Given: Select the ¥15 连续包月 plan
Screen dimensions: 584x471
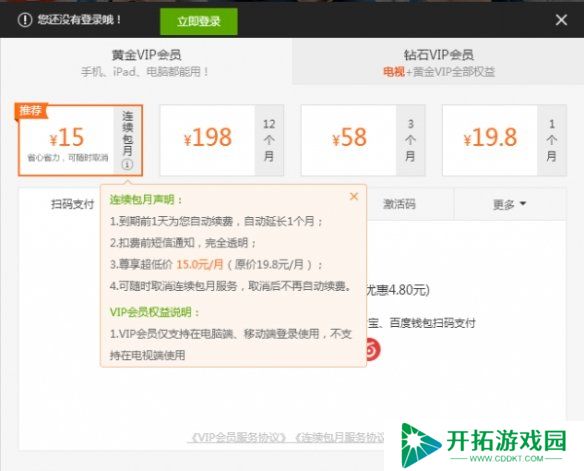Looking at the screenshot, I should tap(80, 140).
